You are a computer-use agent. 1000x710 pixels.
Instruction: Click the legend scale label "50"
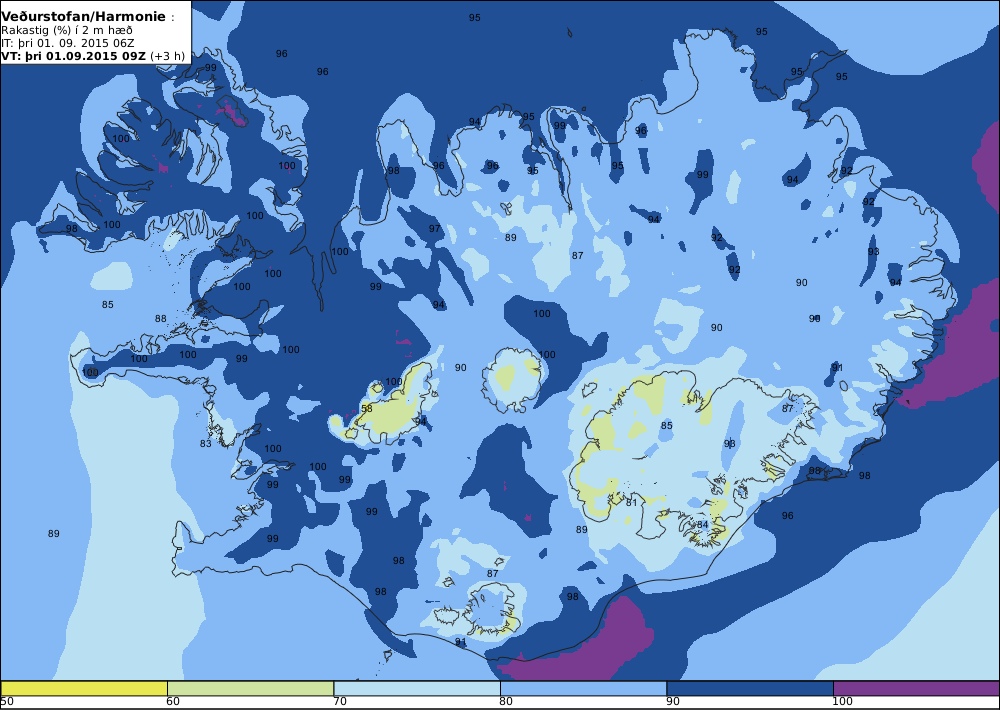point(7,702)
